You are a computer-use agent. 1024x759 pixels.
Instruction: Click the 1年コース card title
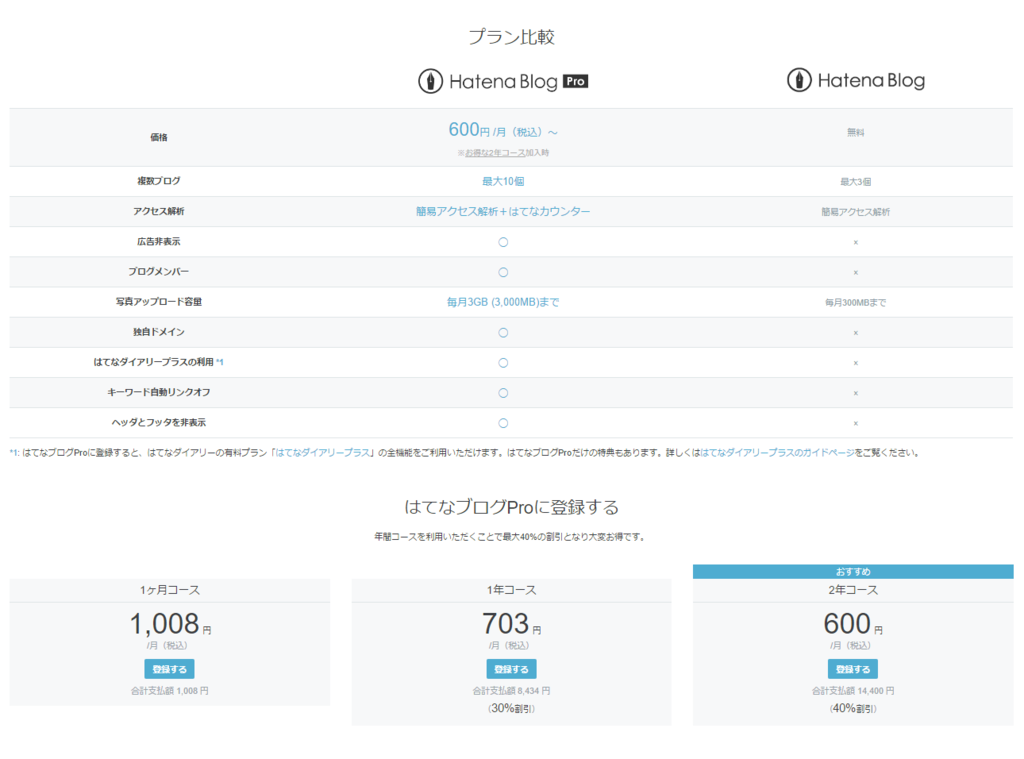(511, 590)
